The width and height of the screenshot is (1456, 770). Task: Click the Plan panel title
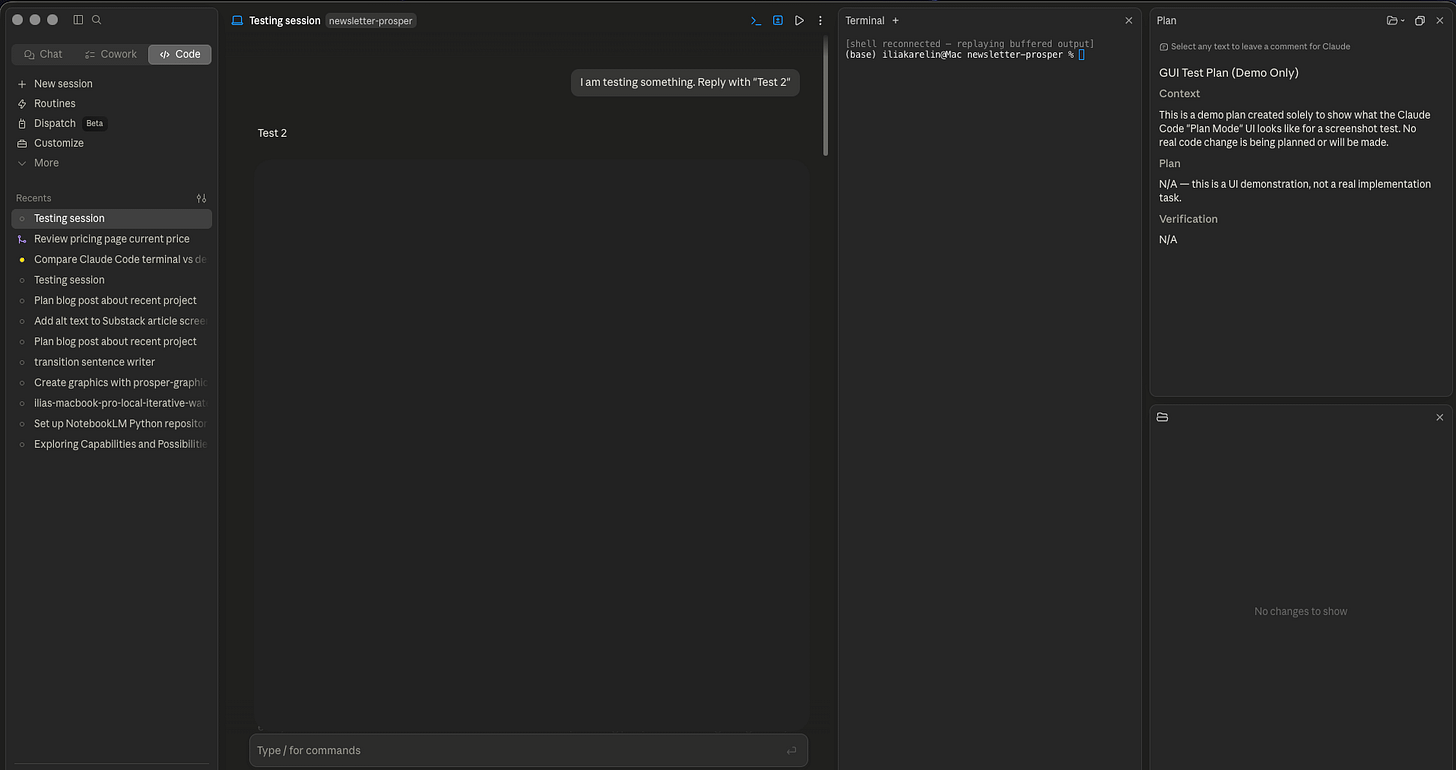pos(1167,20)
